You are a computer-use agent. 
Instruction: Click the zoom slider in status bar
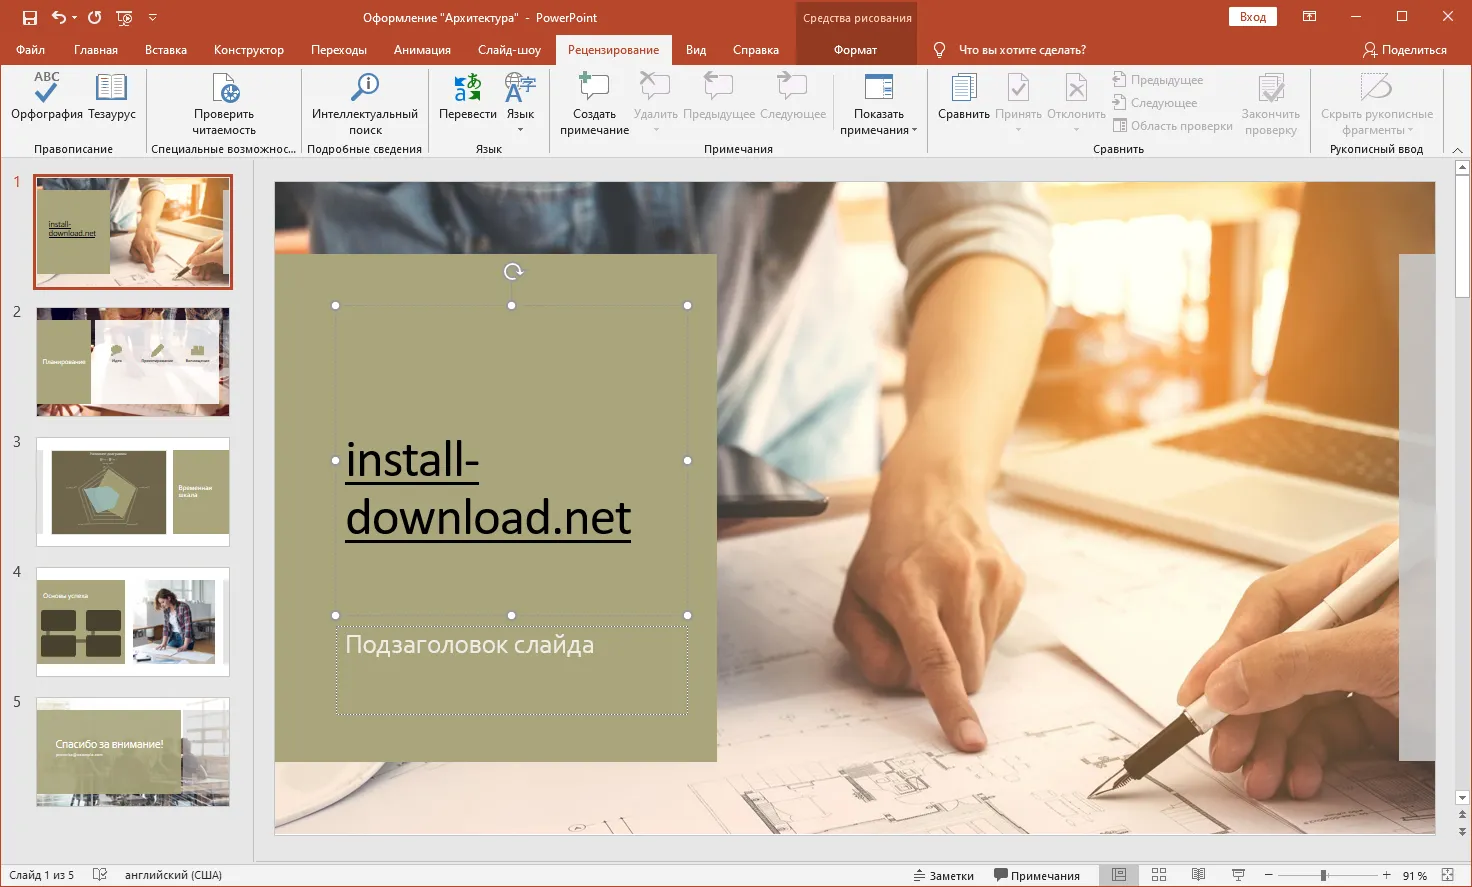pyautogui.click(x=1323, y=875)
